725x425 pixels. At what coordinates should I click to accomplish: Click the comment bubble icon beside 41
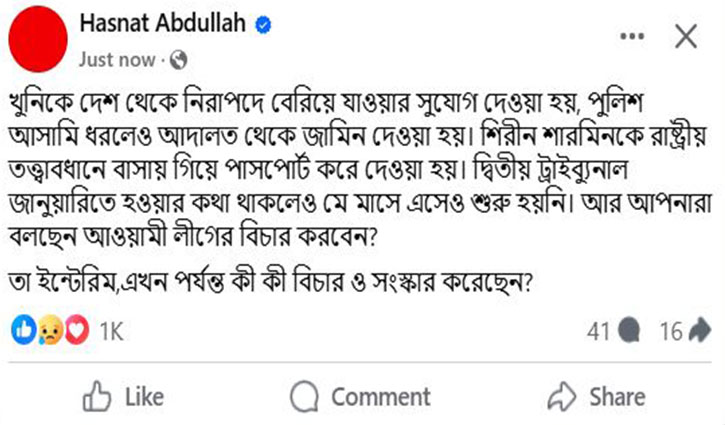click(x=630, y=331)
